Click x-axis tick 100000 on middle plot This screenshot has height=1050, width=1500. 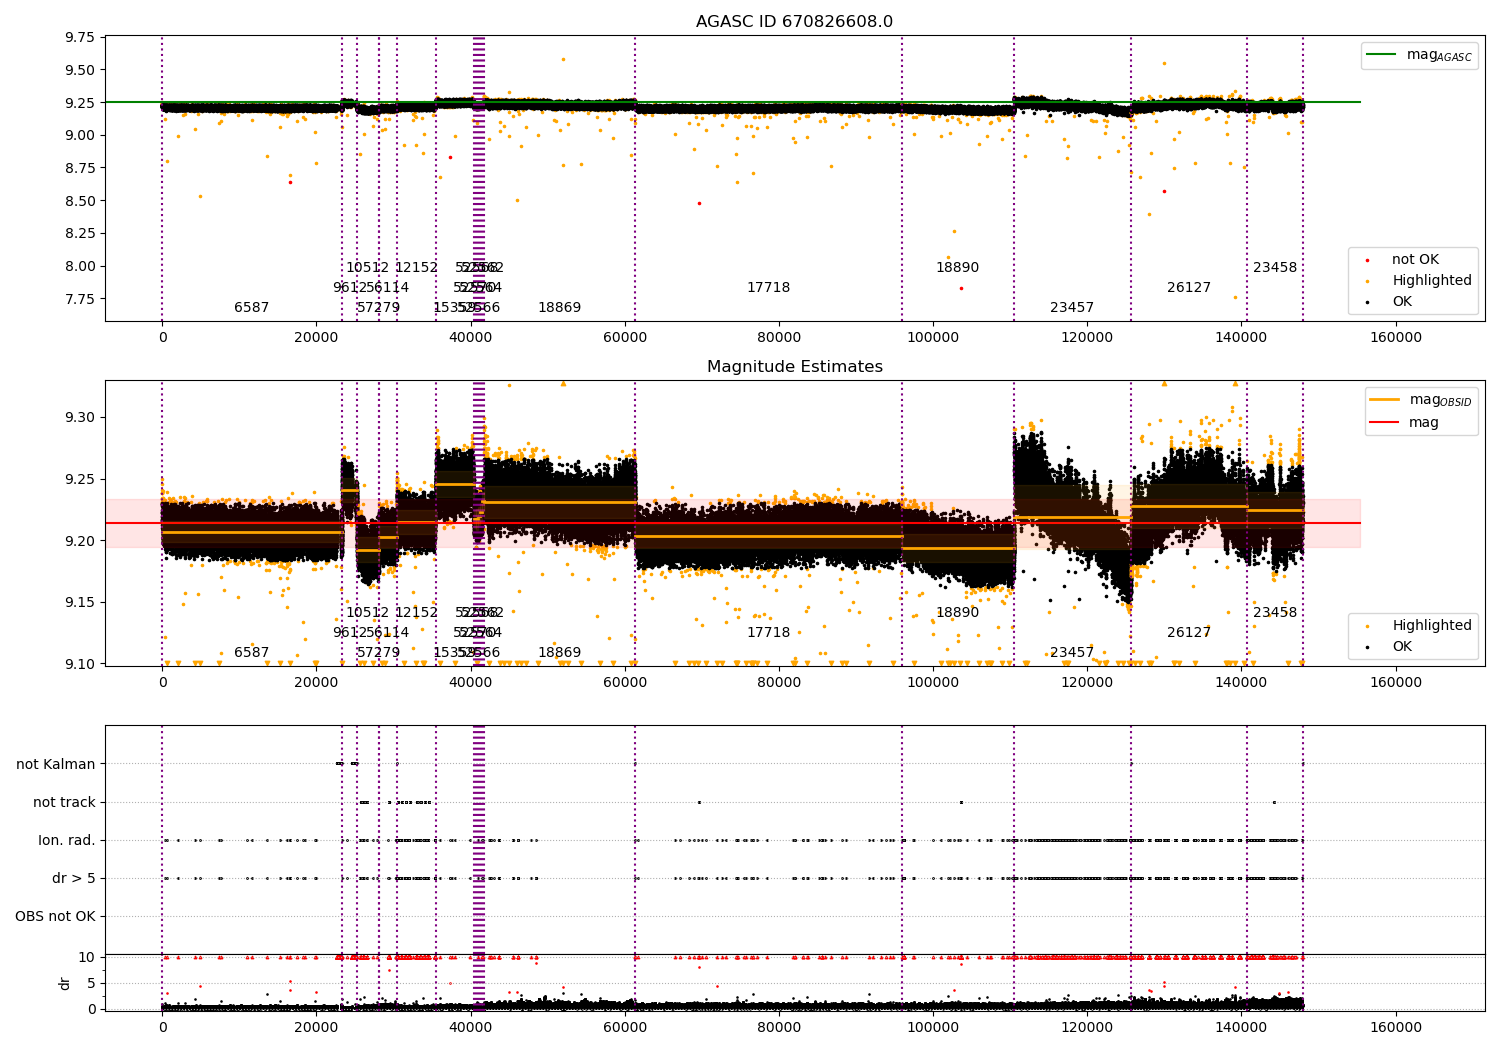click(x=933, y=683)
